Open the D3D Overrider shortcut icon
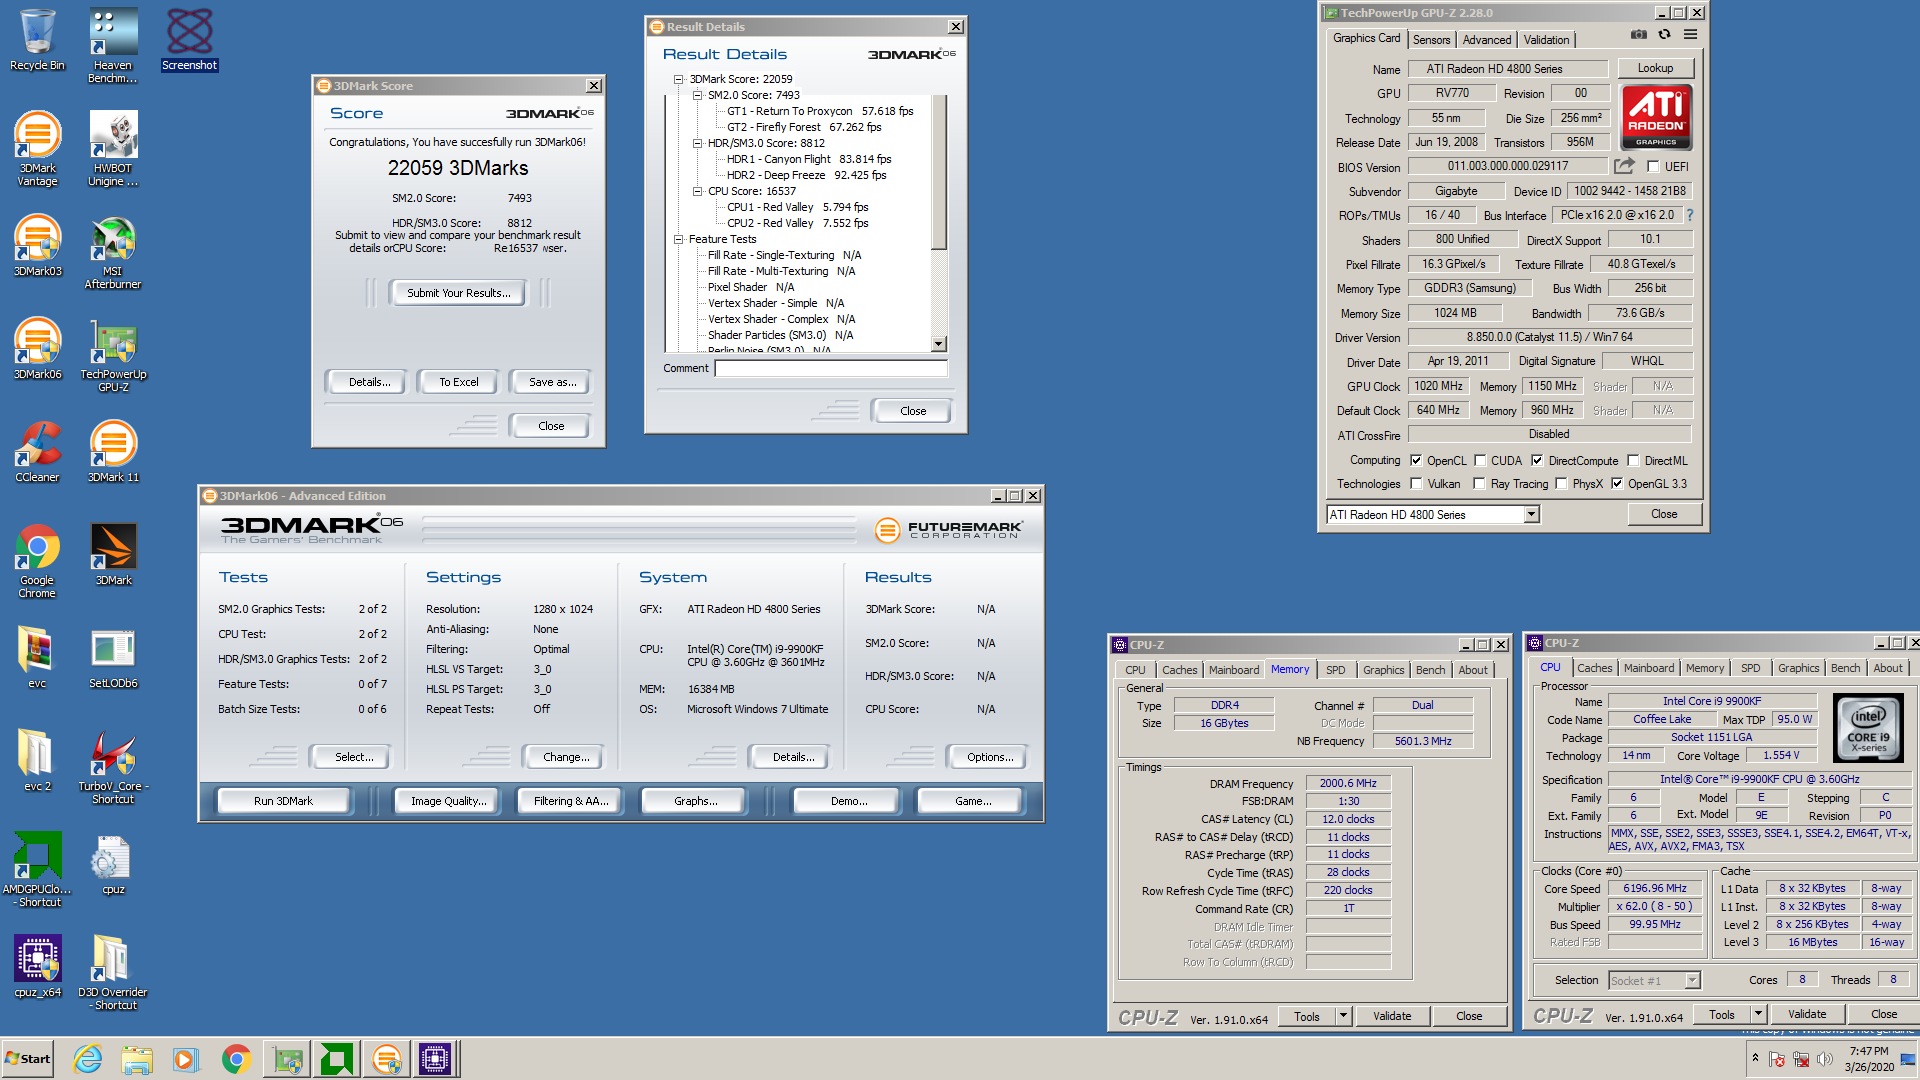The width and height of the screenshot is (1920, 1080). (x=113, y=973)
